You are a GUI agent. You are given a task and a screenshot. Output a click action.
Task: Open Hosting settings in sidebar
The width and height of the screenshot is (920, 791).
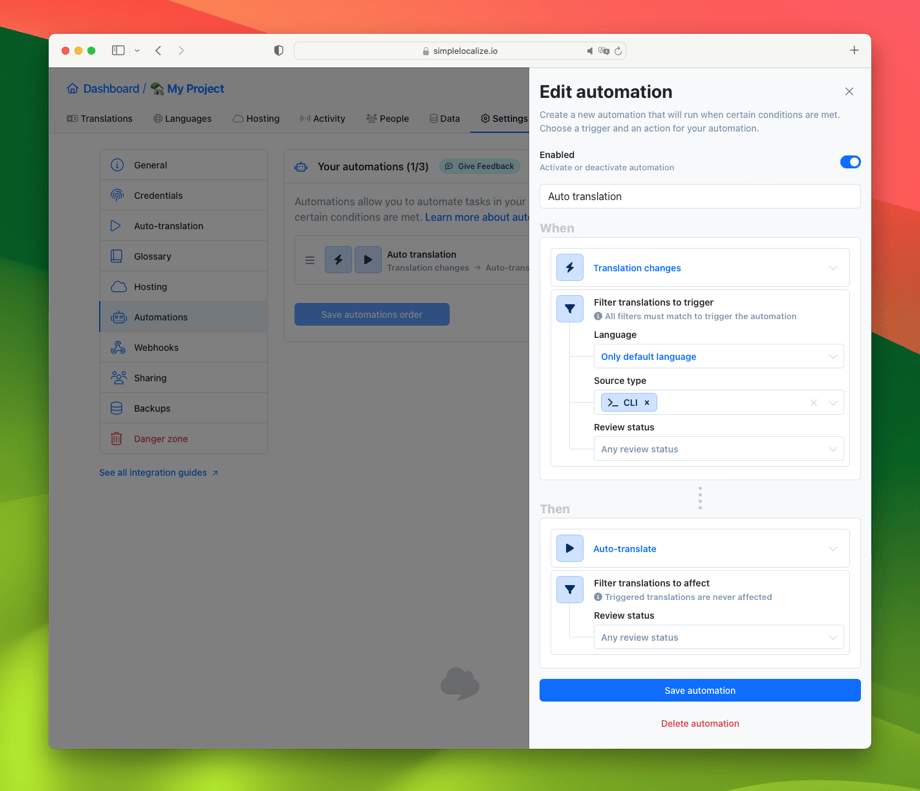coord(184,287)
